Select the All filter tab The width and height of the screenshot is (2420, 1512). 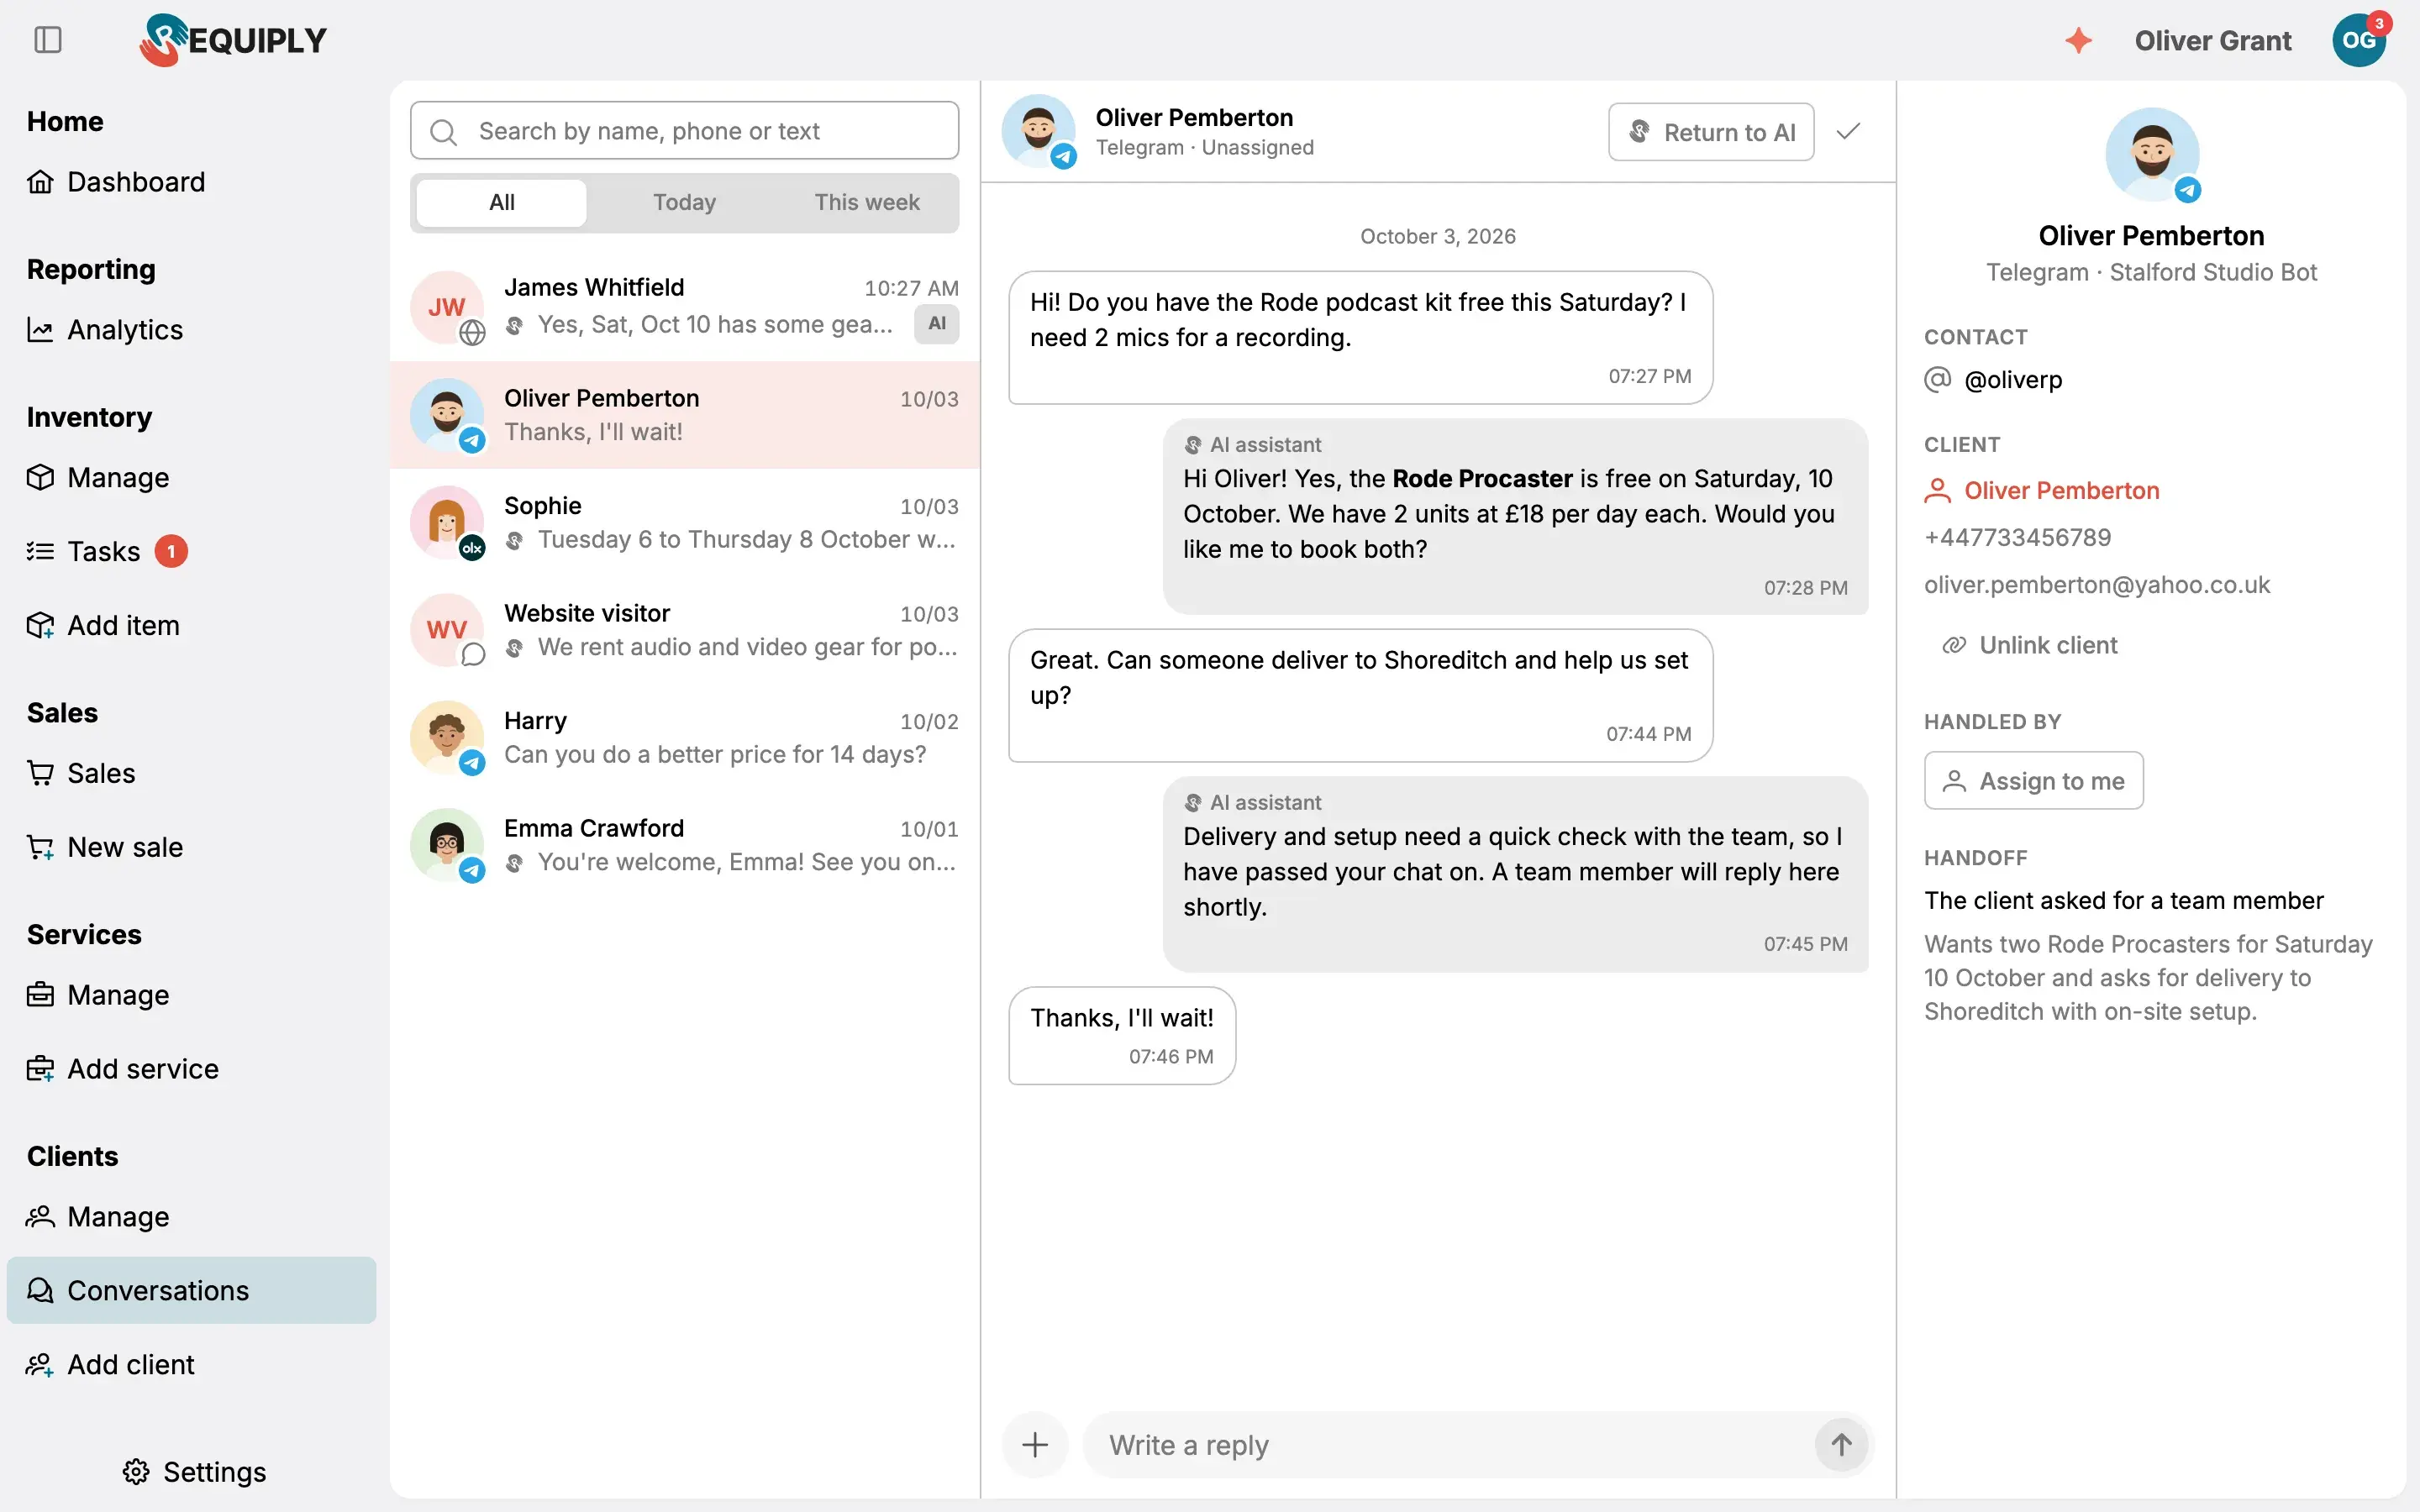501,203
